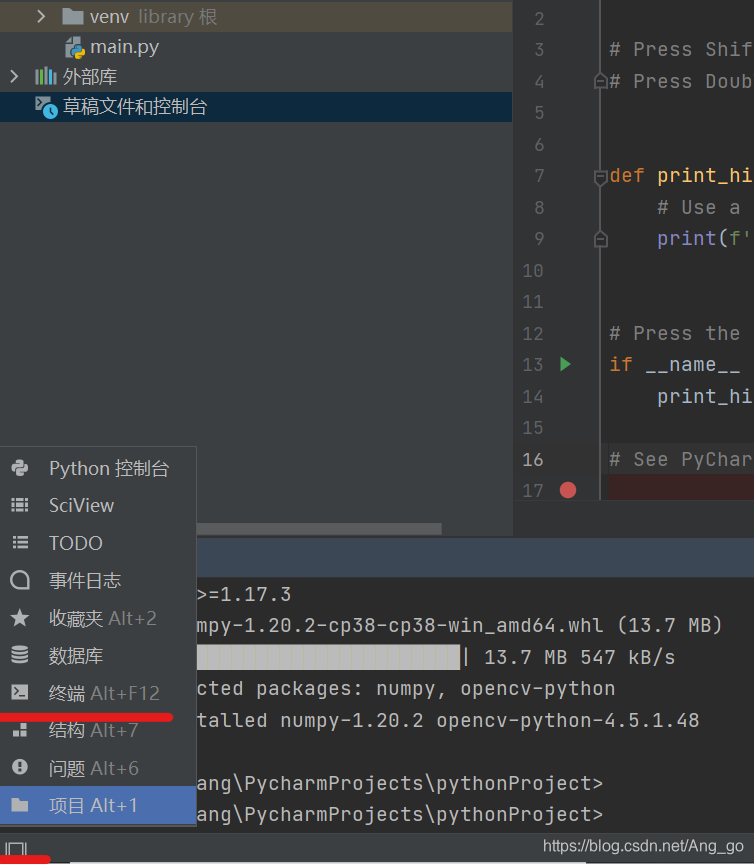Click the last terminal prompt line

(399, 814)
